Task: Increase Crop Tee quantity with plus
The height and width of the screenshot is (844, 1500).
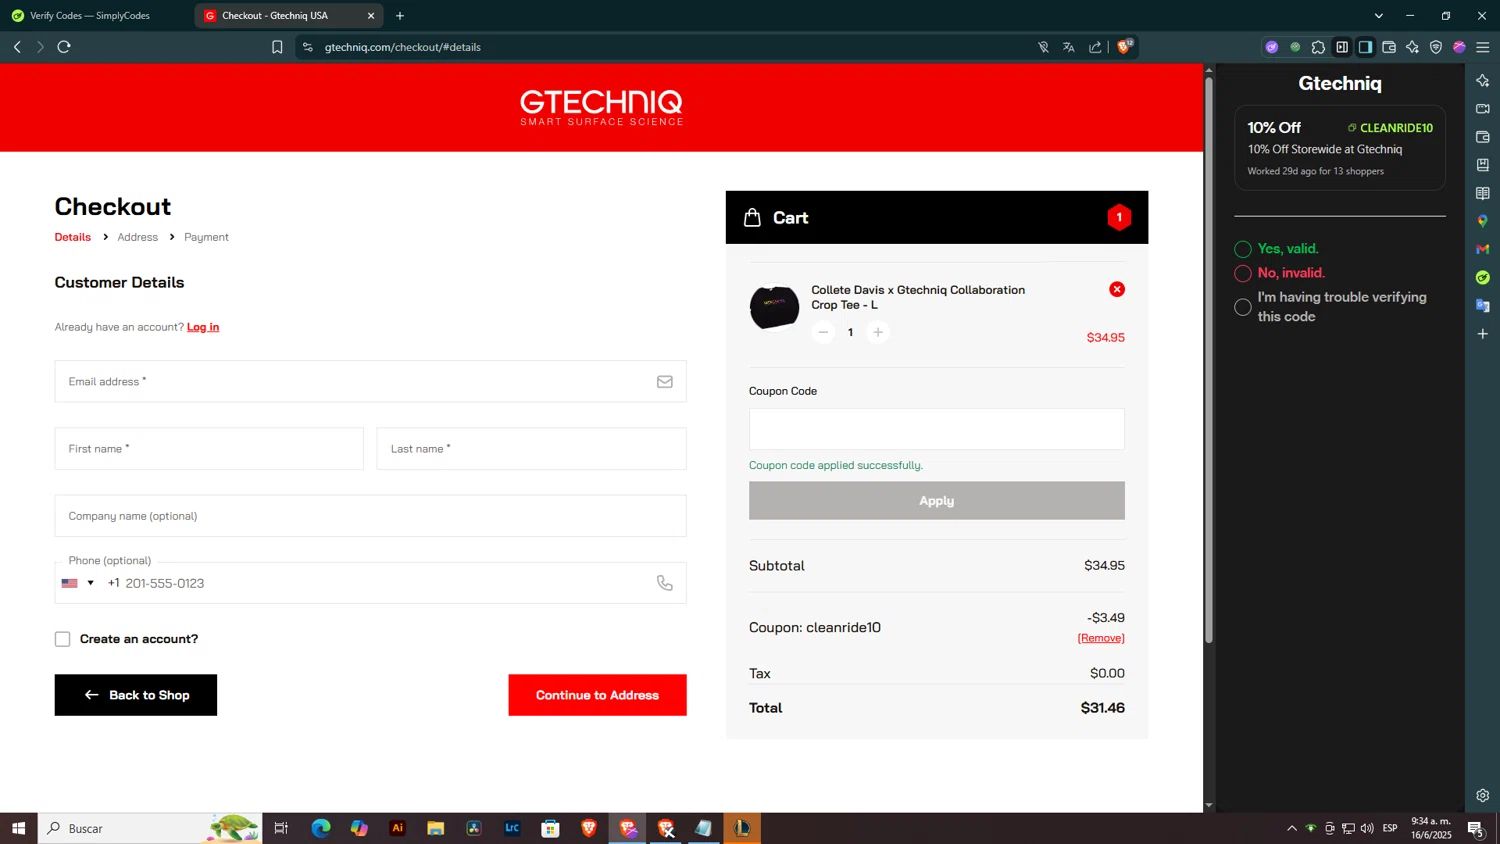Action: pyautogui.click(x=878, y=332)
